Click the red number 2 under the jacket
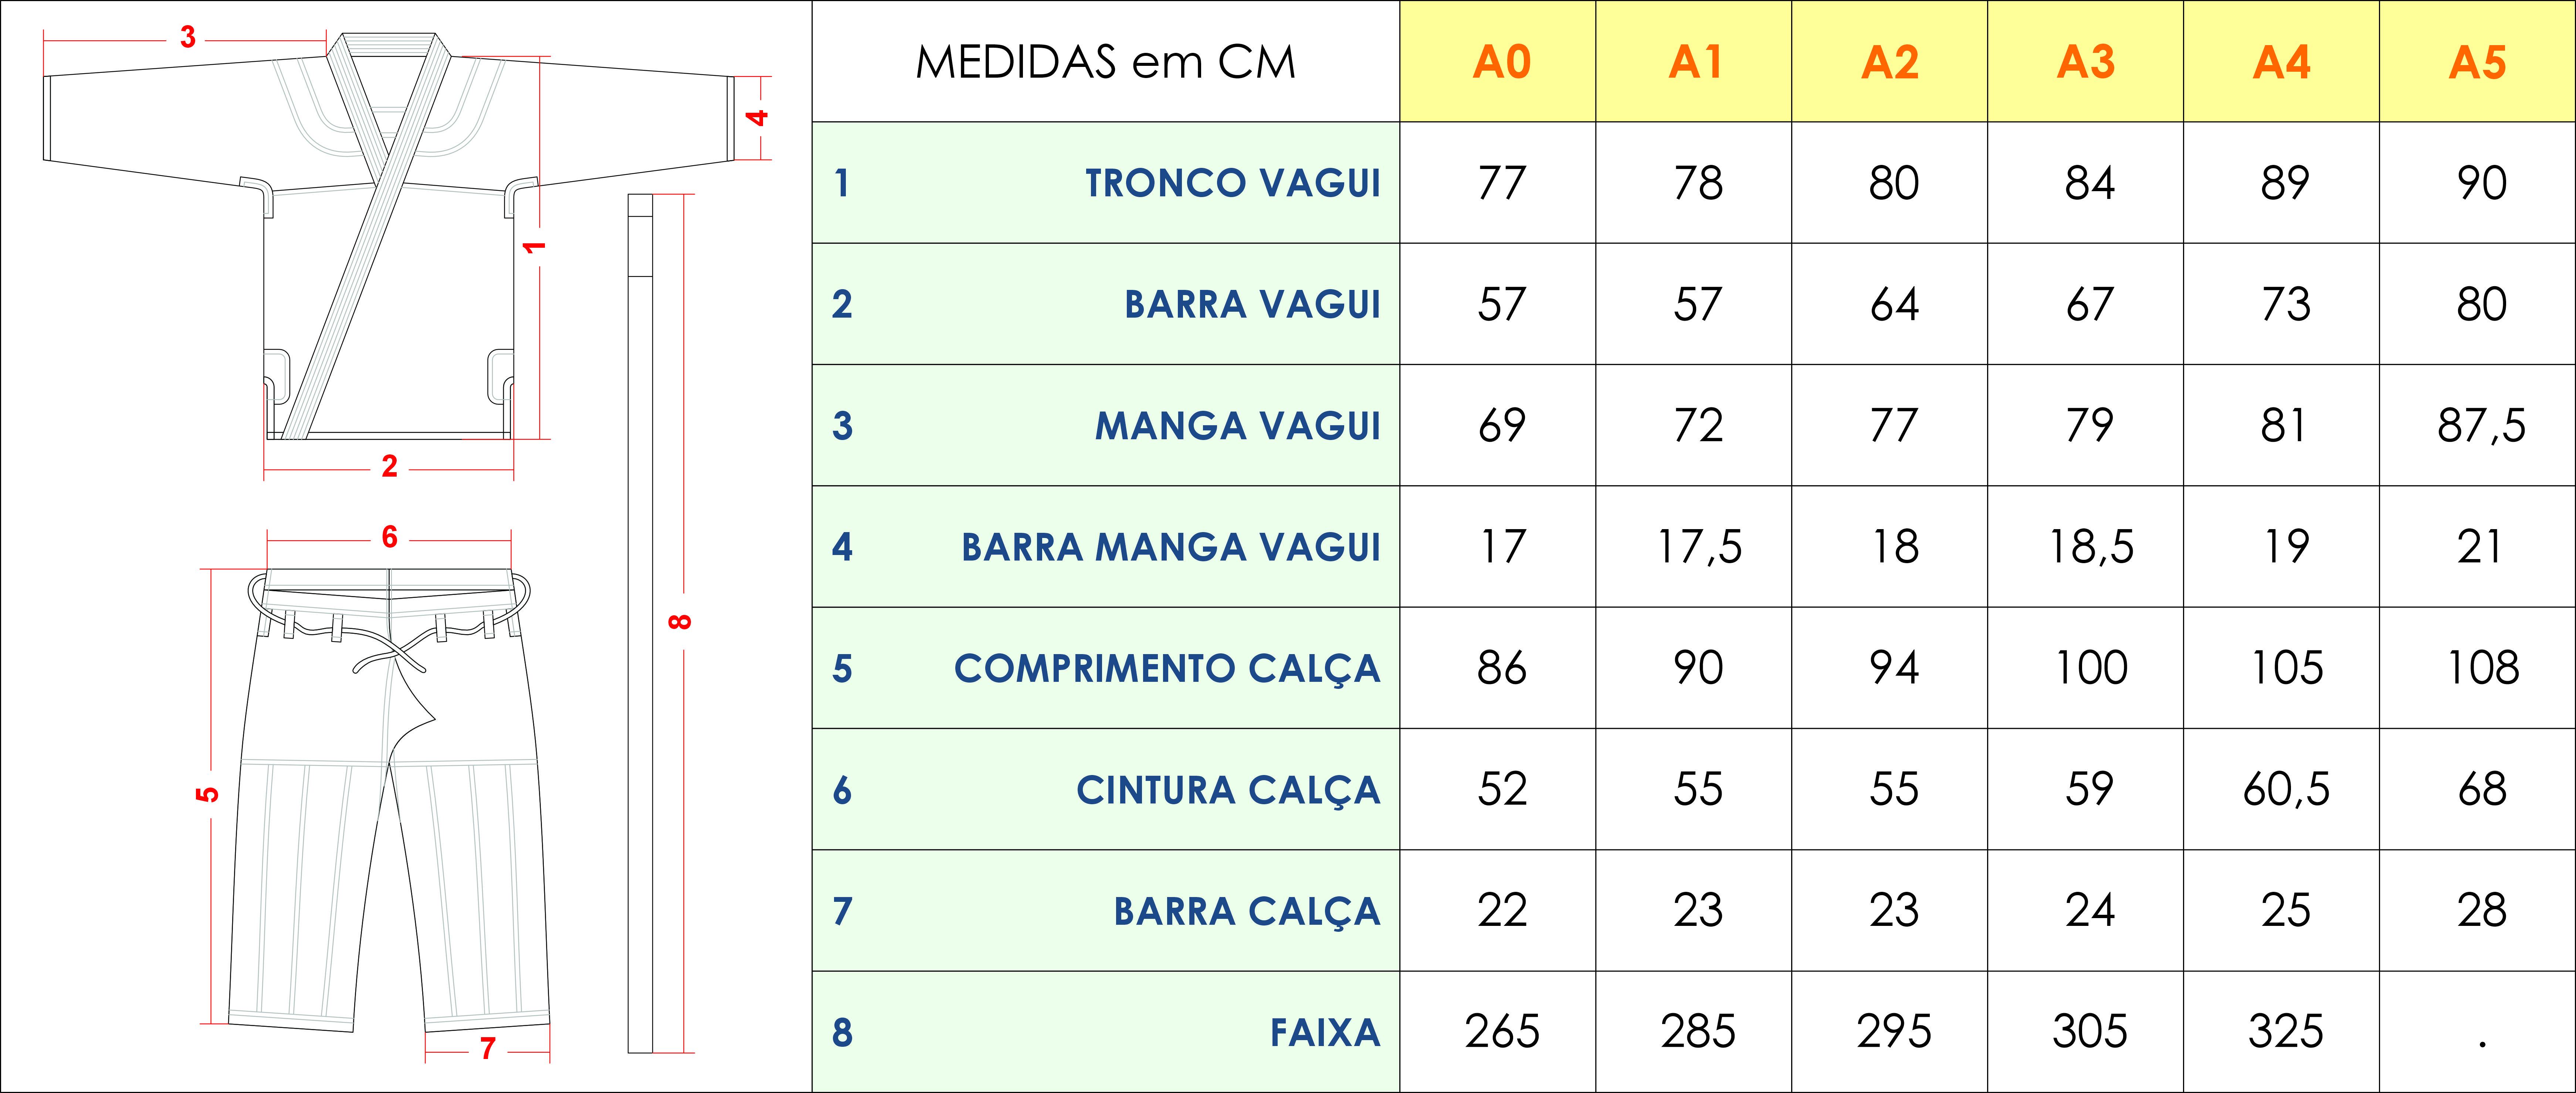The image size is (2576, 1093). click(389, 466)
